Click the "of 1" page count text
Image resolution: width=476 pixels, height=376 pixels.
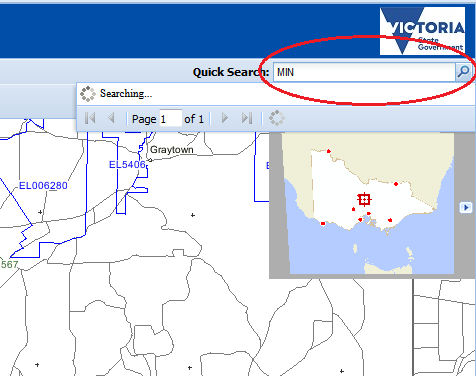[194, 119]
